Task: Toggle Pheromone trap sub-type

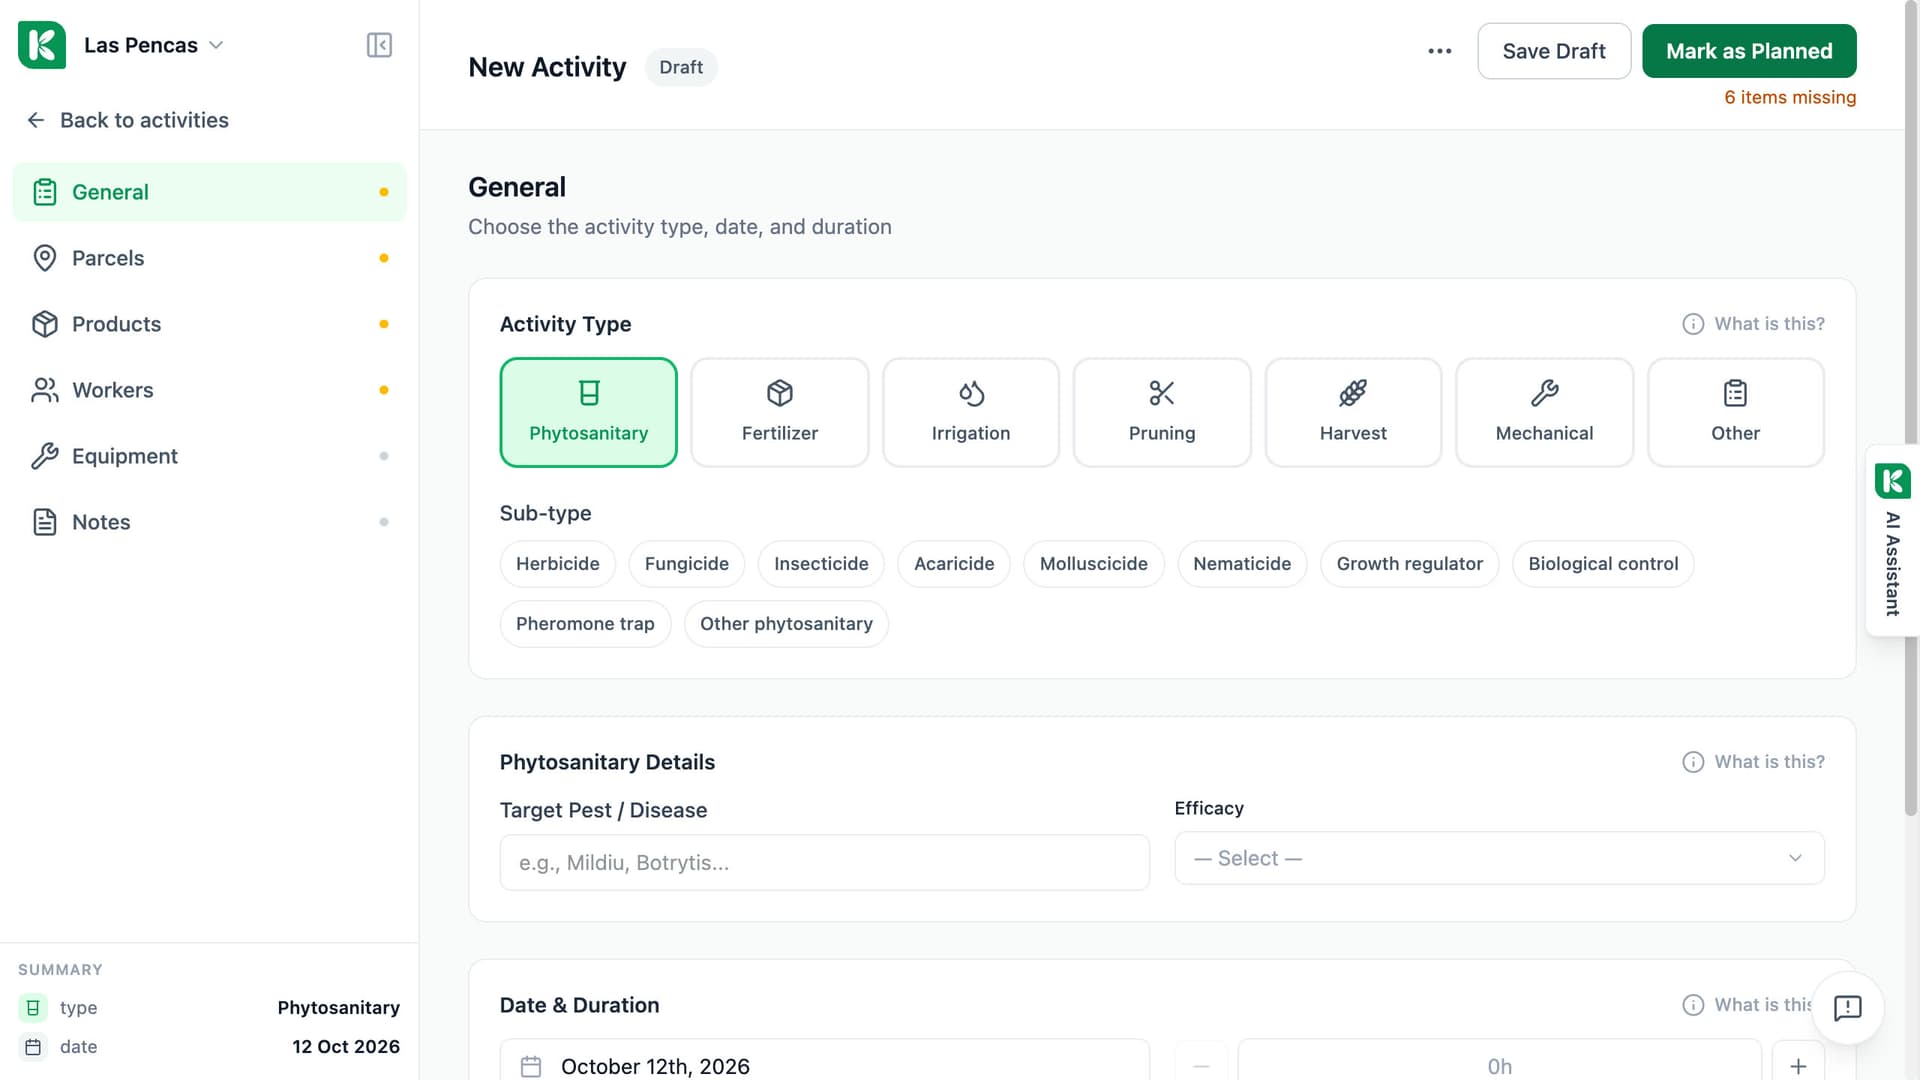Action: 585,624
